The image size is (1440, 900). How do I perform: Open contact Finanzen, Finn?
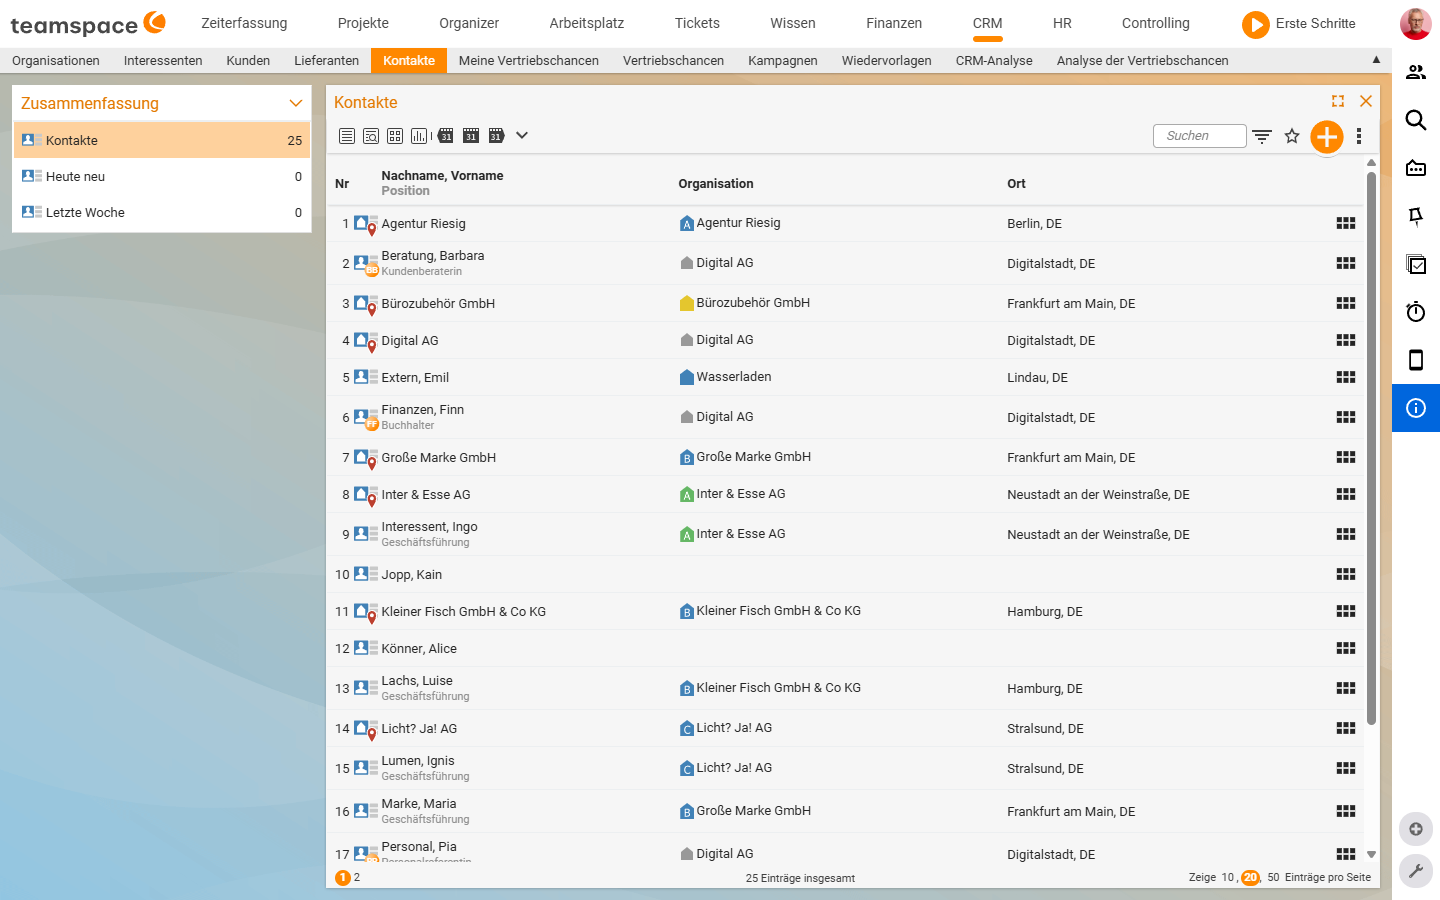click(x=422, y=410)
